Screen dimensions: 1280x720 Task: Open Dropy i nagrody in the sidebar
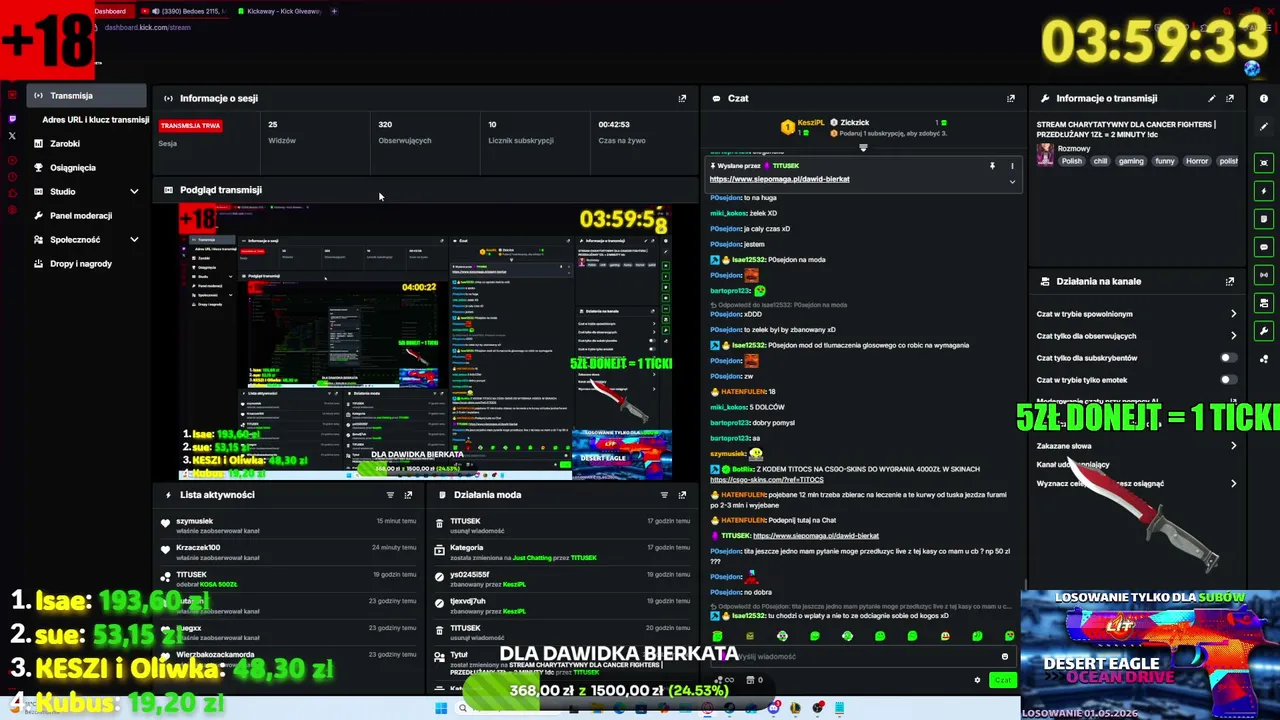(x=80, y=264)
